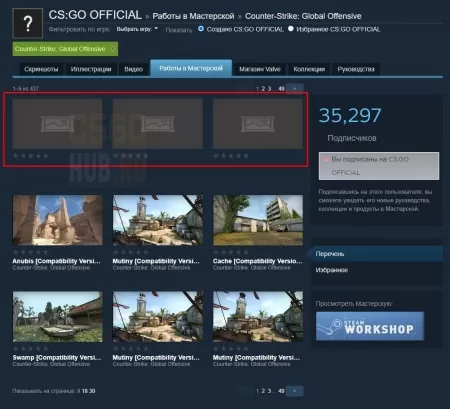Show 9 items per page

pyautogui.click(x=79, y=391)
